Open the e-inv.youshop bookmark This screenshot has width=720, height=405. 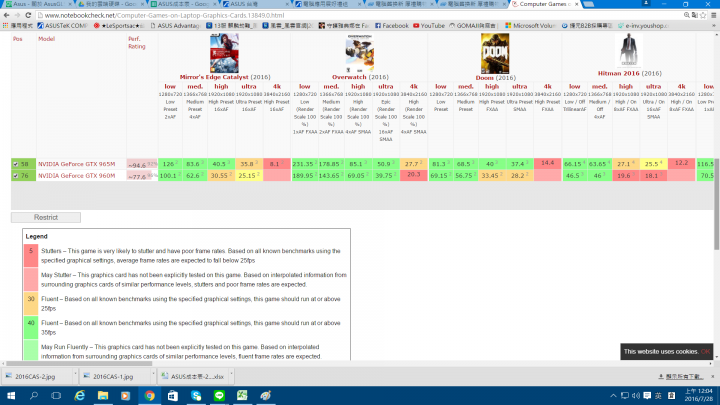pos(643,26)
